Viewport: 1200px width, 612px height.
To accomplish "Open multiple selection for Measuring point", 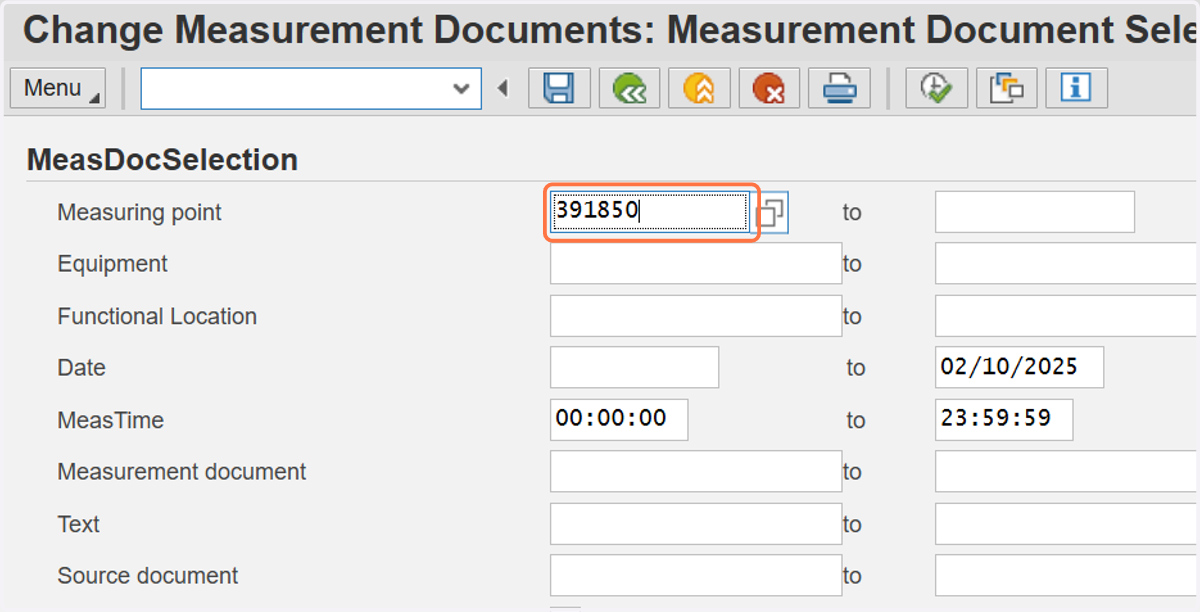I will click(x=772, y=212).
